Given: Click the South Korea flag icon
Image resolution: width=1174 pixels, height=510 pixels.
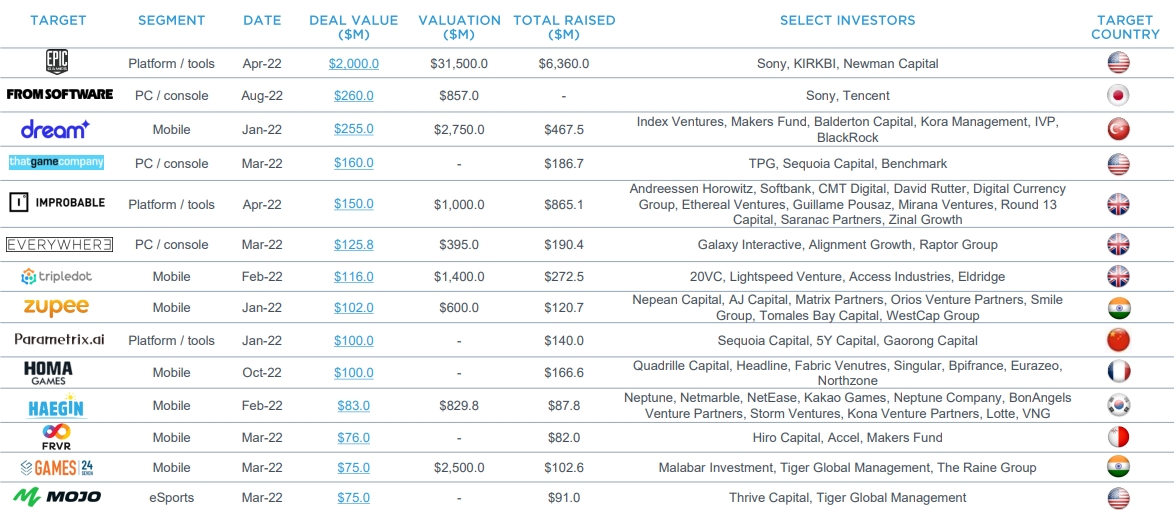Looking at the screenshot, I should pyautogui.click(x=1118, y=406).
